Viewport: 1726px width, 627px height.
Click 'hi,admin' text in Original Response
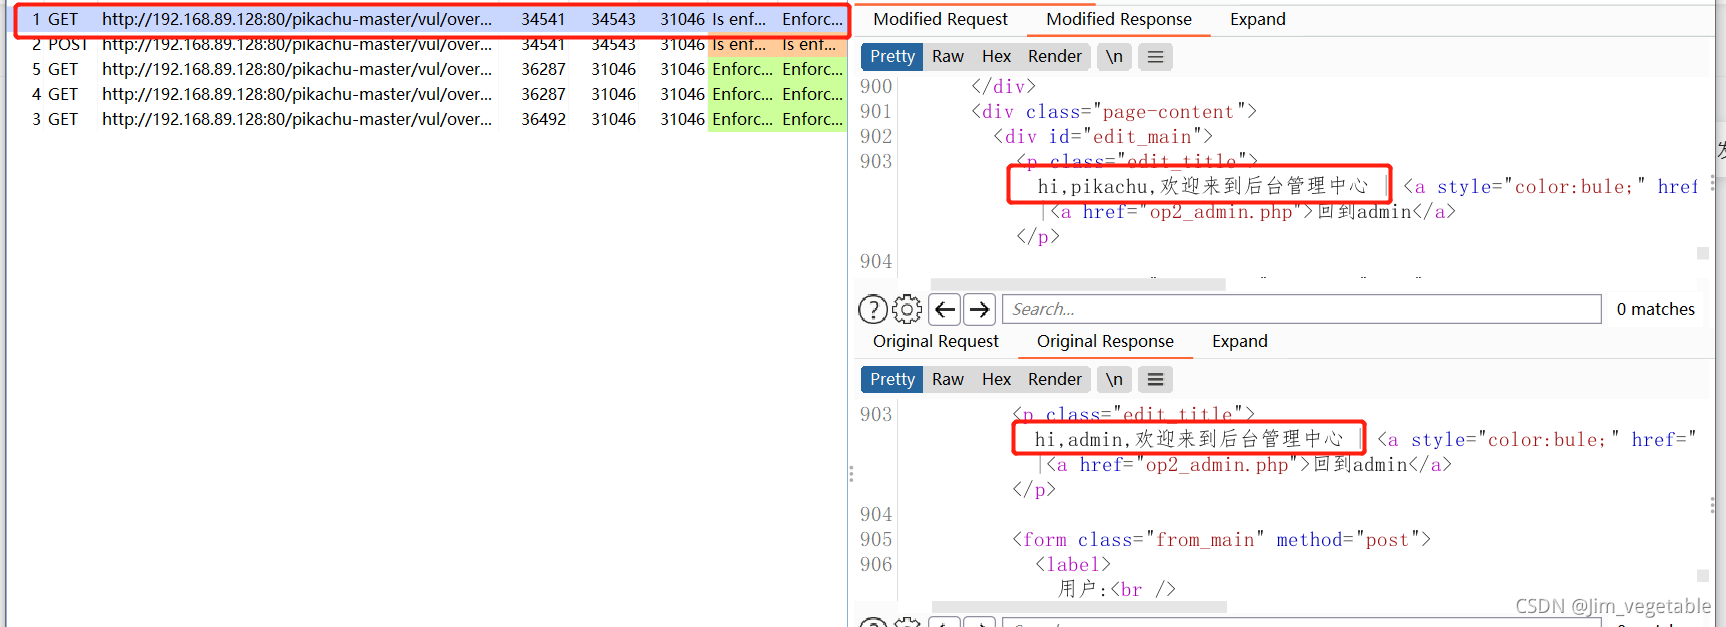(x=1080, y=439)
